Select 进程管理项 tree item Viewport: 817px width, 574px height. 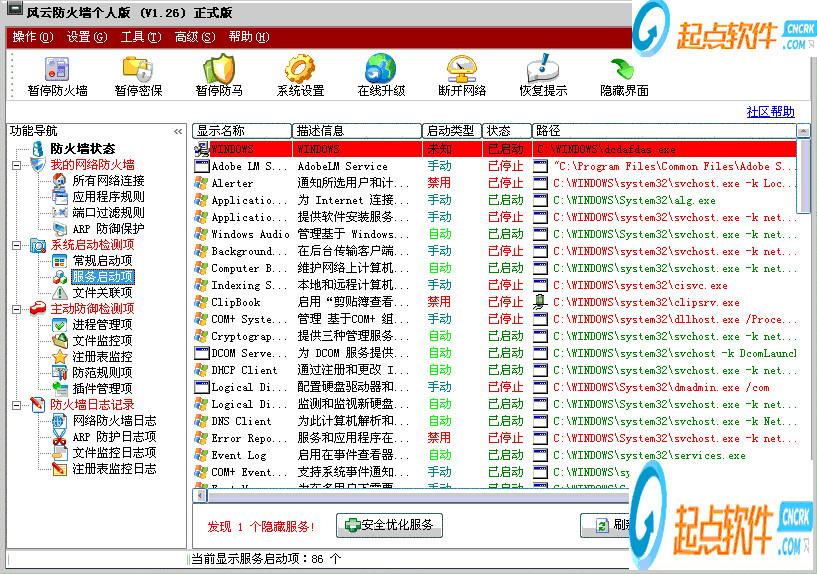102,325
